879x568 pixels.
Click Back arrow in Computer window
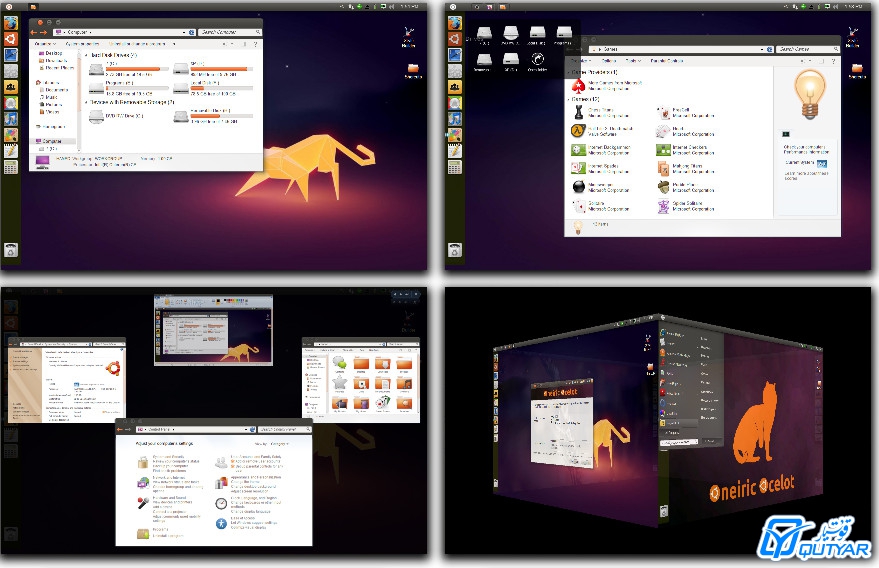click(x=34, y=33)
